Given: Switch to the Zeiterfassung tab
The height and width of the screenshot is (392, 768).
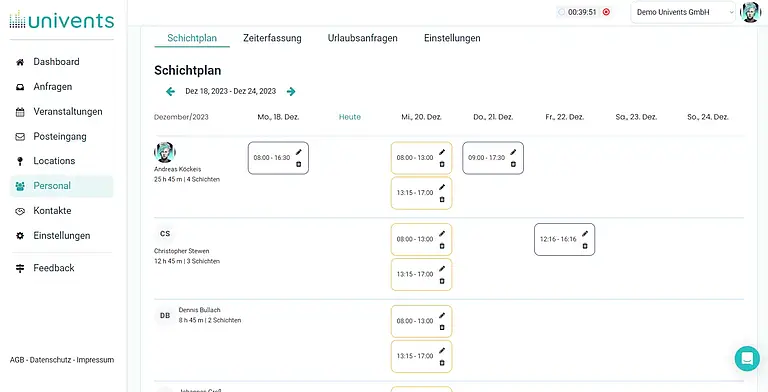Looking at the screenshot, I should click(272, 38).
